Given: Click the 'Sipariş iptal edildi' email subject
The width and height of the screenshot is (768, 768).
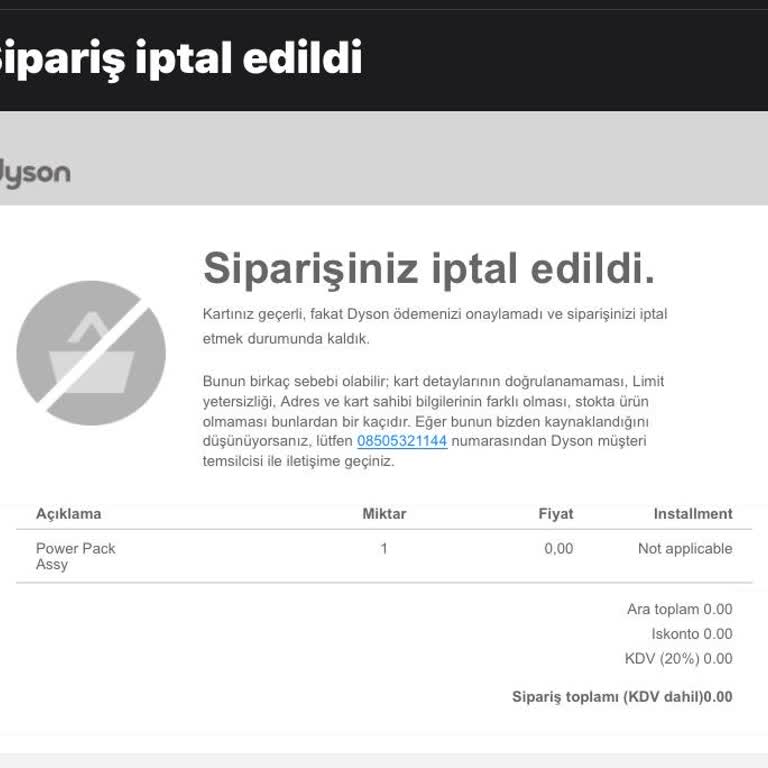Looking at the screenshot, I should [x=181, y=58].
